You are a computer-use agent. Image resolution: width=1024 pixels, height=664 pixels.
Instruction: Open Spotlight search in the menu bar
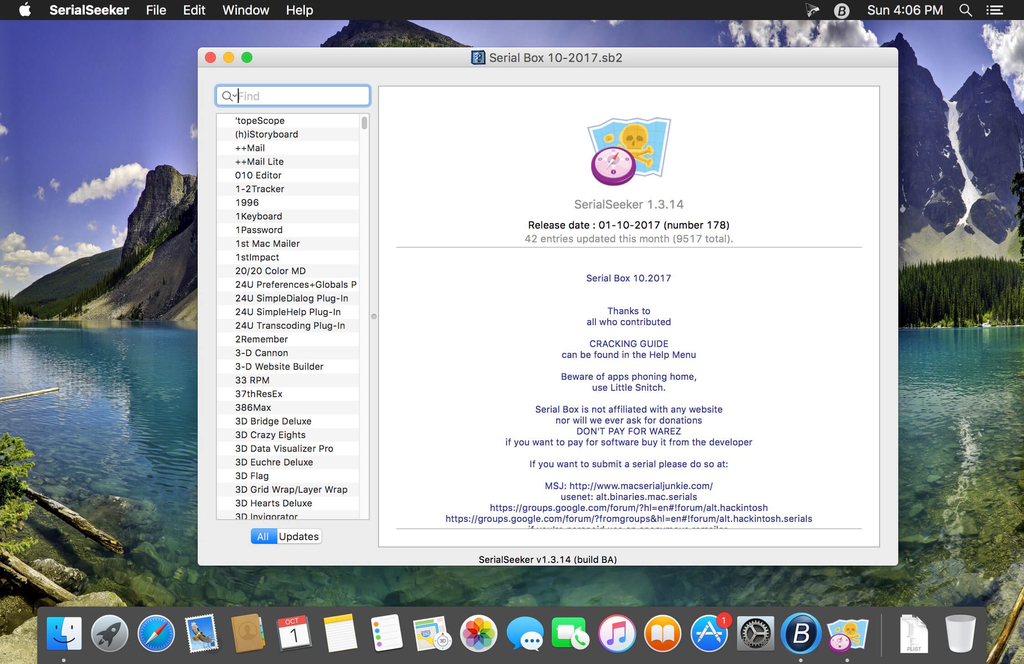pyautogui.click(x=965, y=10)
